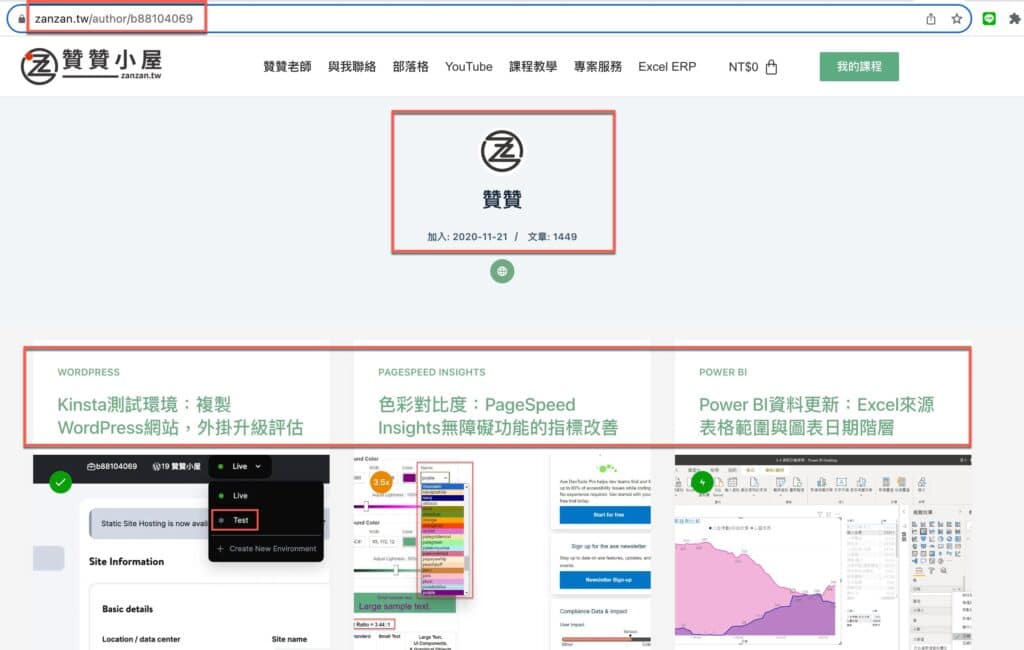Click the 我的課程 button
This screenshot has width=1024, height=650.
pos(859,67)
